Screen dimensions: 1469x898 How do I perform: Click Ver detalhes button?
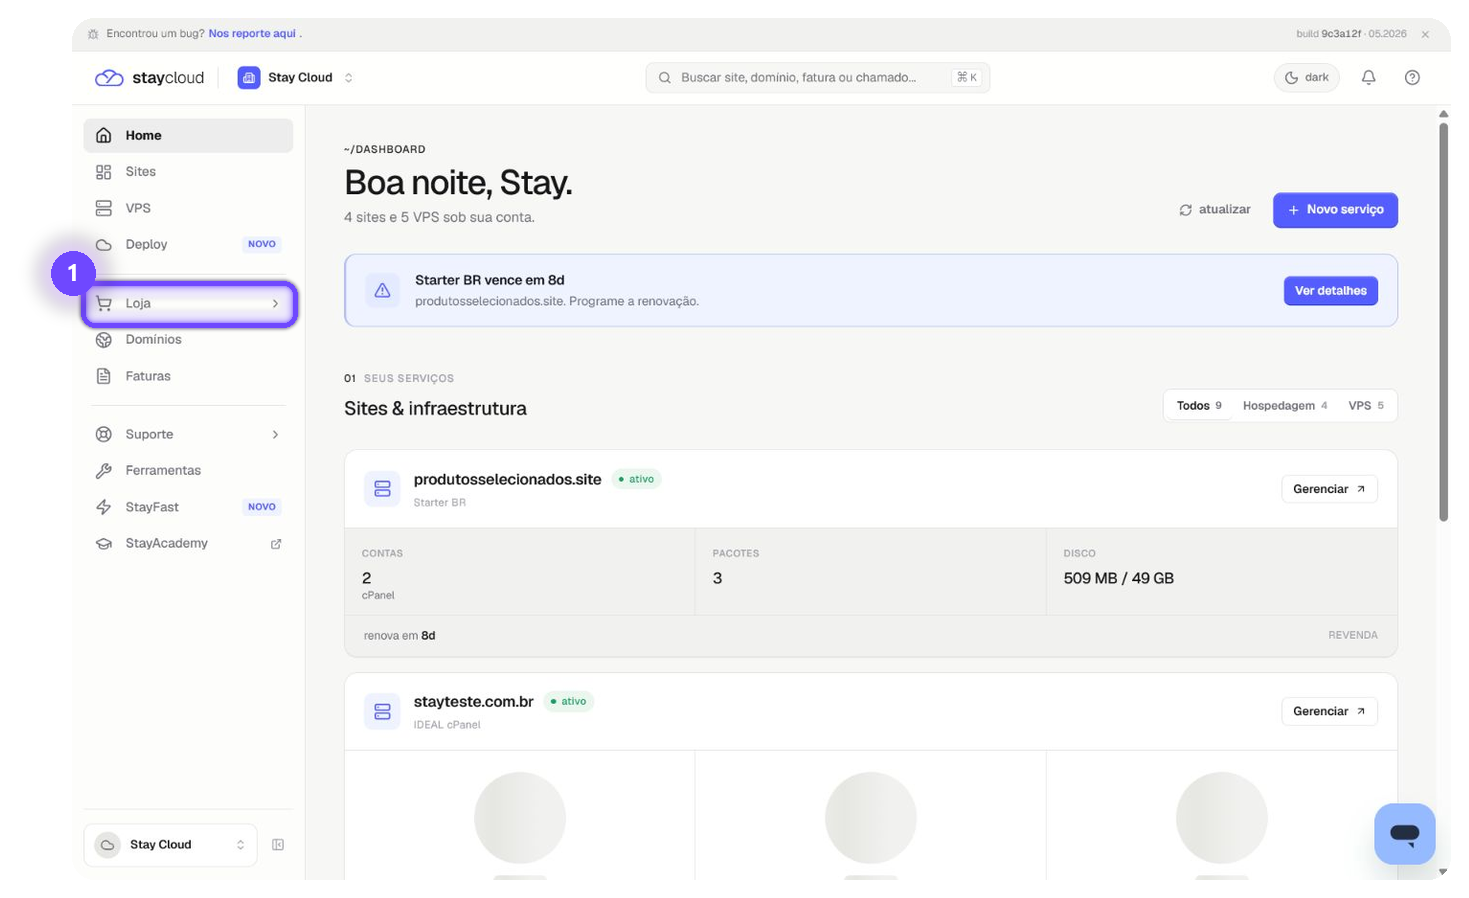pyautogui.click(x=1330, y=291)
